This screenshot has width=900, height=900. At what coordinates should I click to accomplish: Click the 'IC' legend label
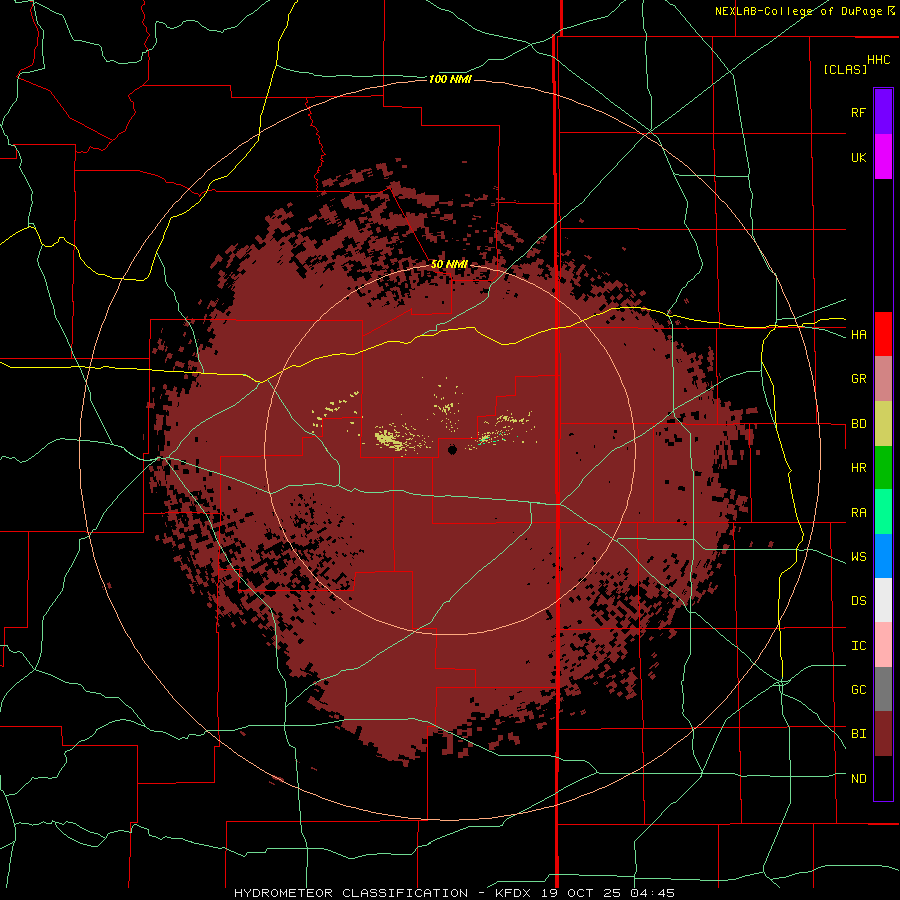pos(858,646)
